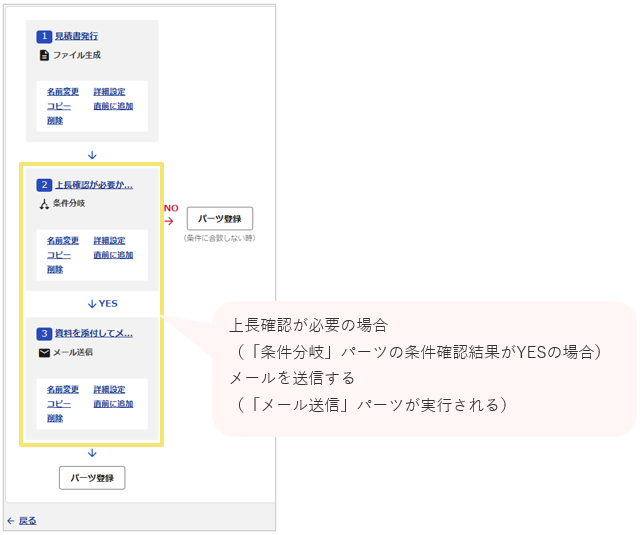This screenshot has height=535, width=640.
Task: Open the 資料を添付してメ step 3 link
Action: 94,334
